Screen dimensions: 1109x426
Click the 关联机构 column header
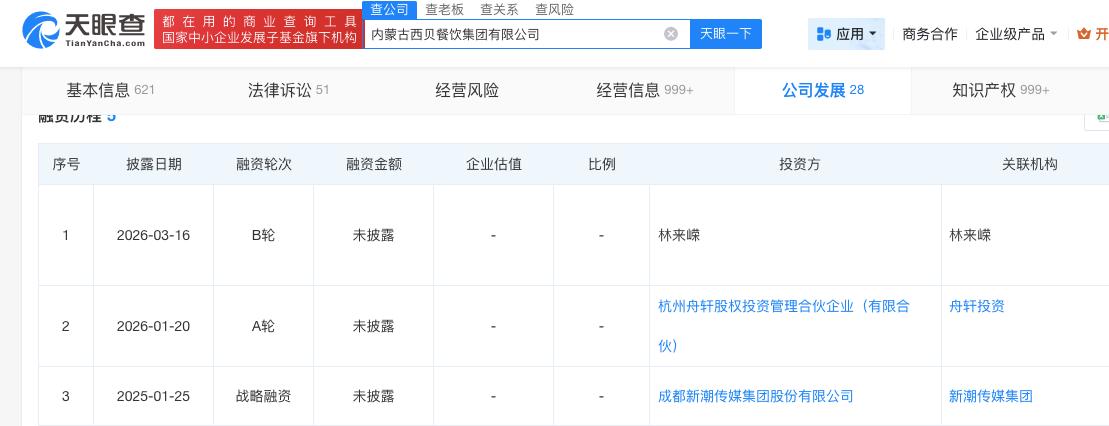coord(1030,164)
